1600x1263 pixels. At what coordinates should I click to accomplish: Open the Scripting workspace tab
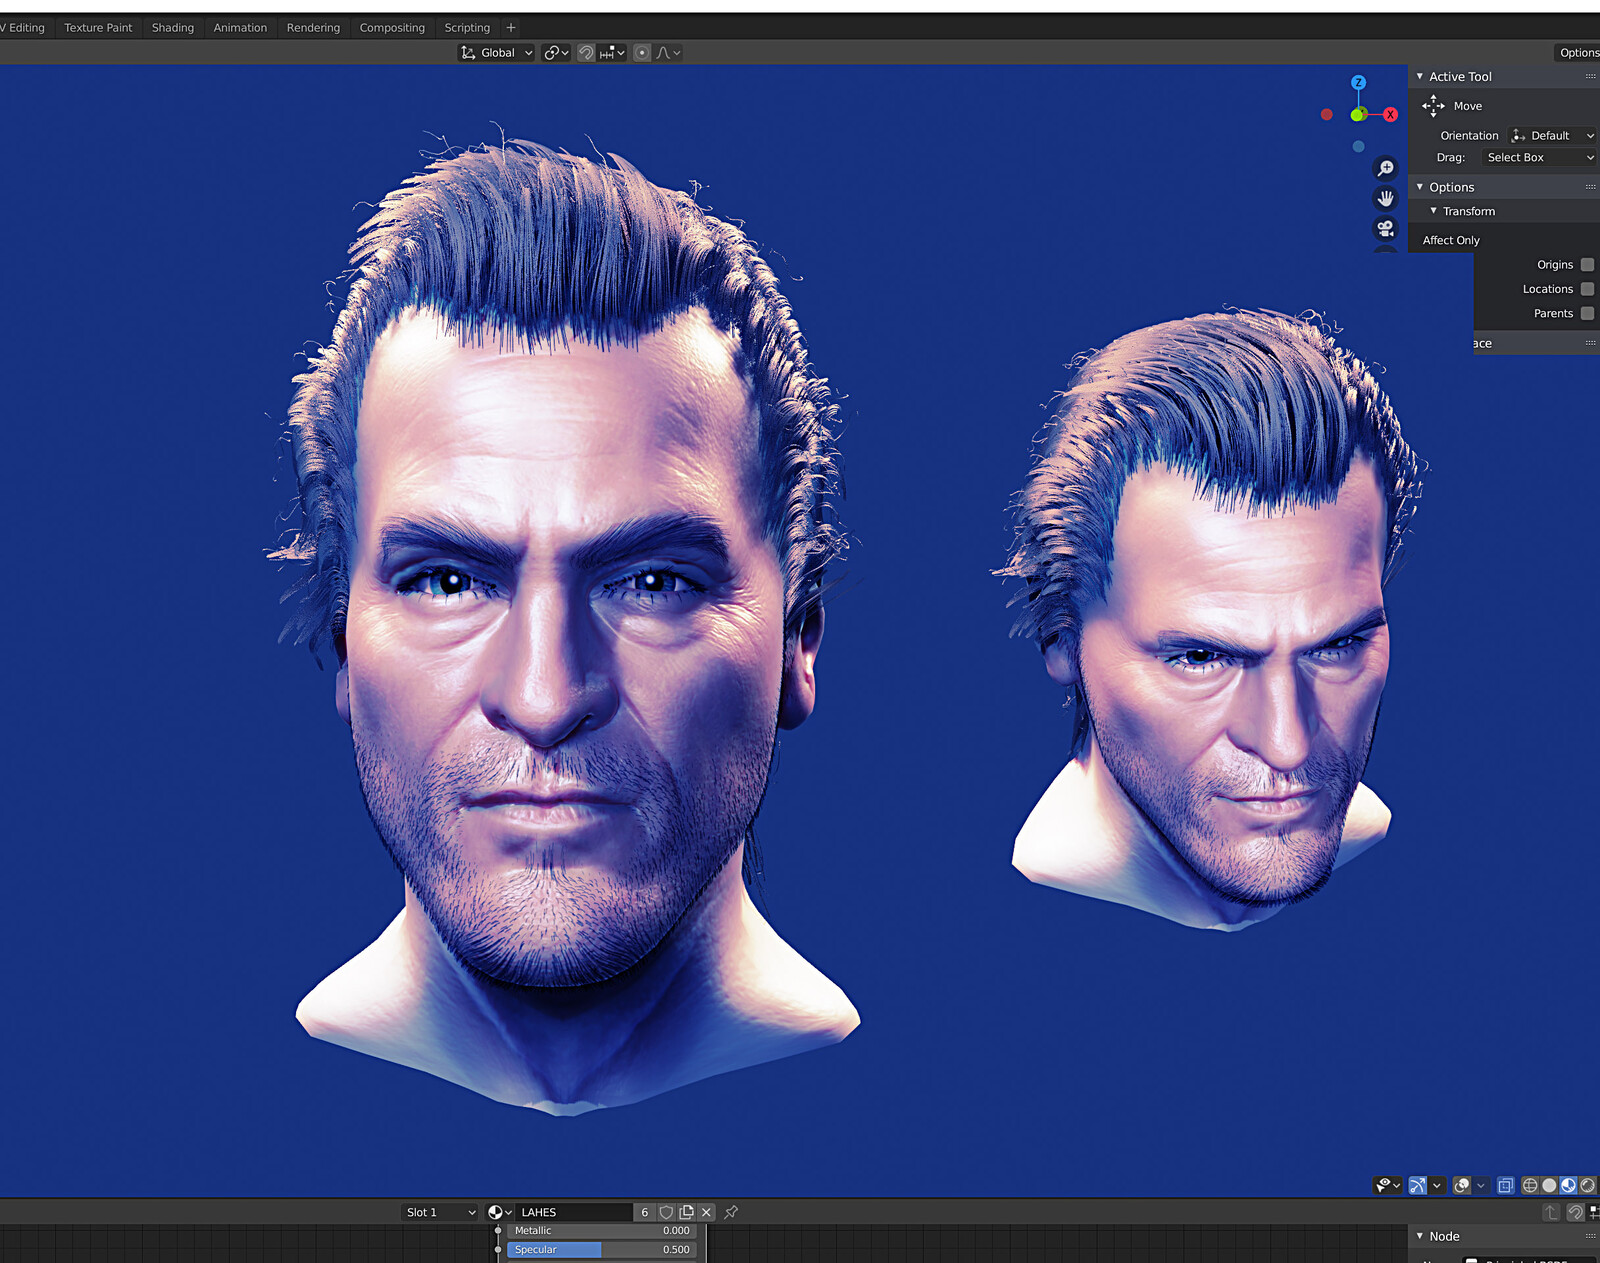tap(466, 27)
